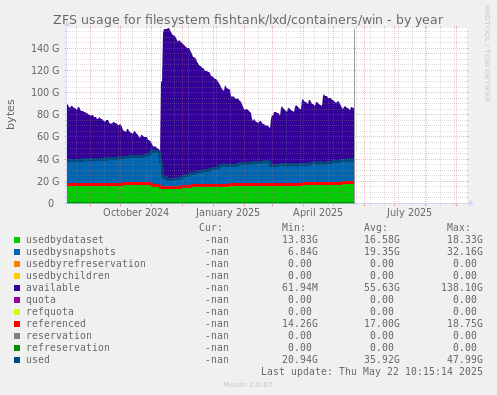Select the available legend label
Viewport: 497px width, 395px height.
pyautogui.click(x=53, y=288)
